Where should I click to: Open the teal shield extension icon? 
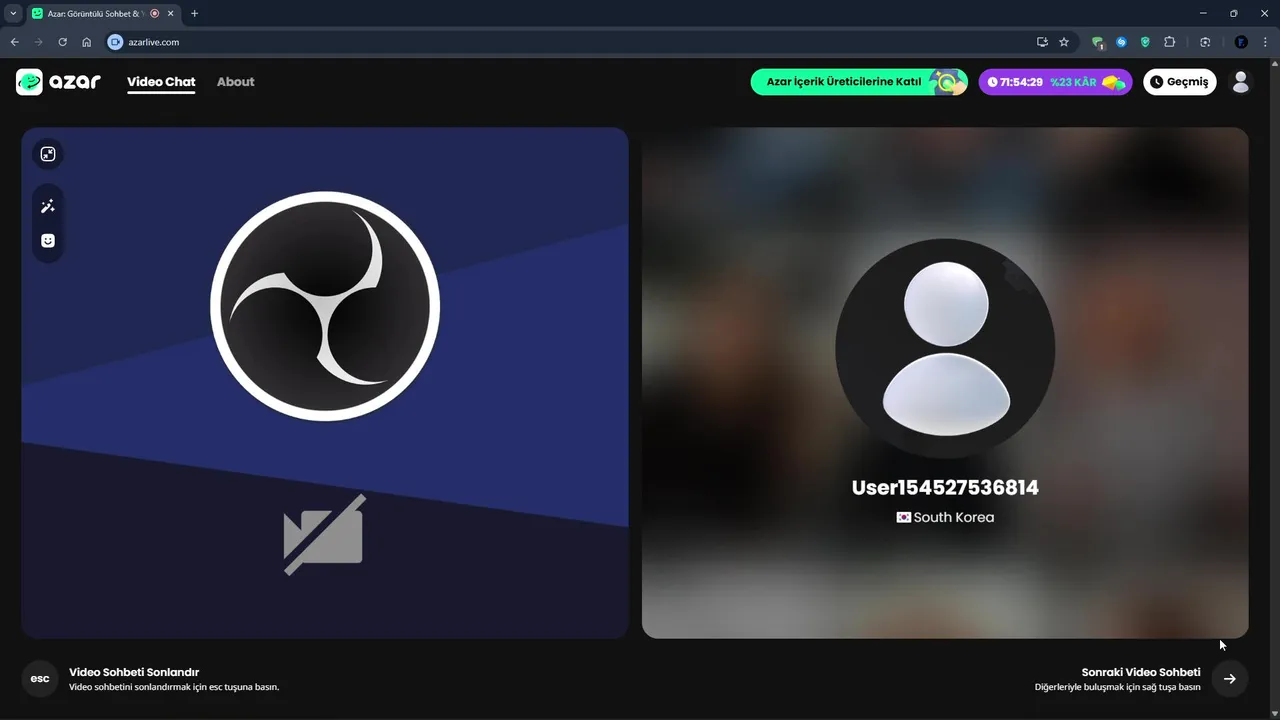[x=1145, y=42]
